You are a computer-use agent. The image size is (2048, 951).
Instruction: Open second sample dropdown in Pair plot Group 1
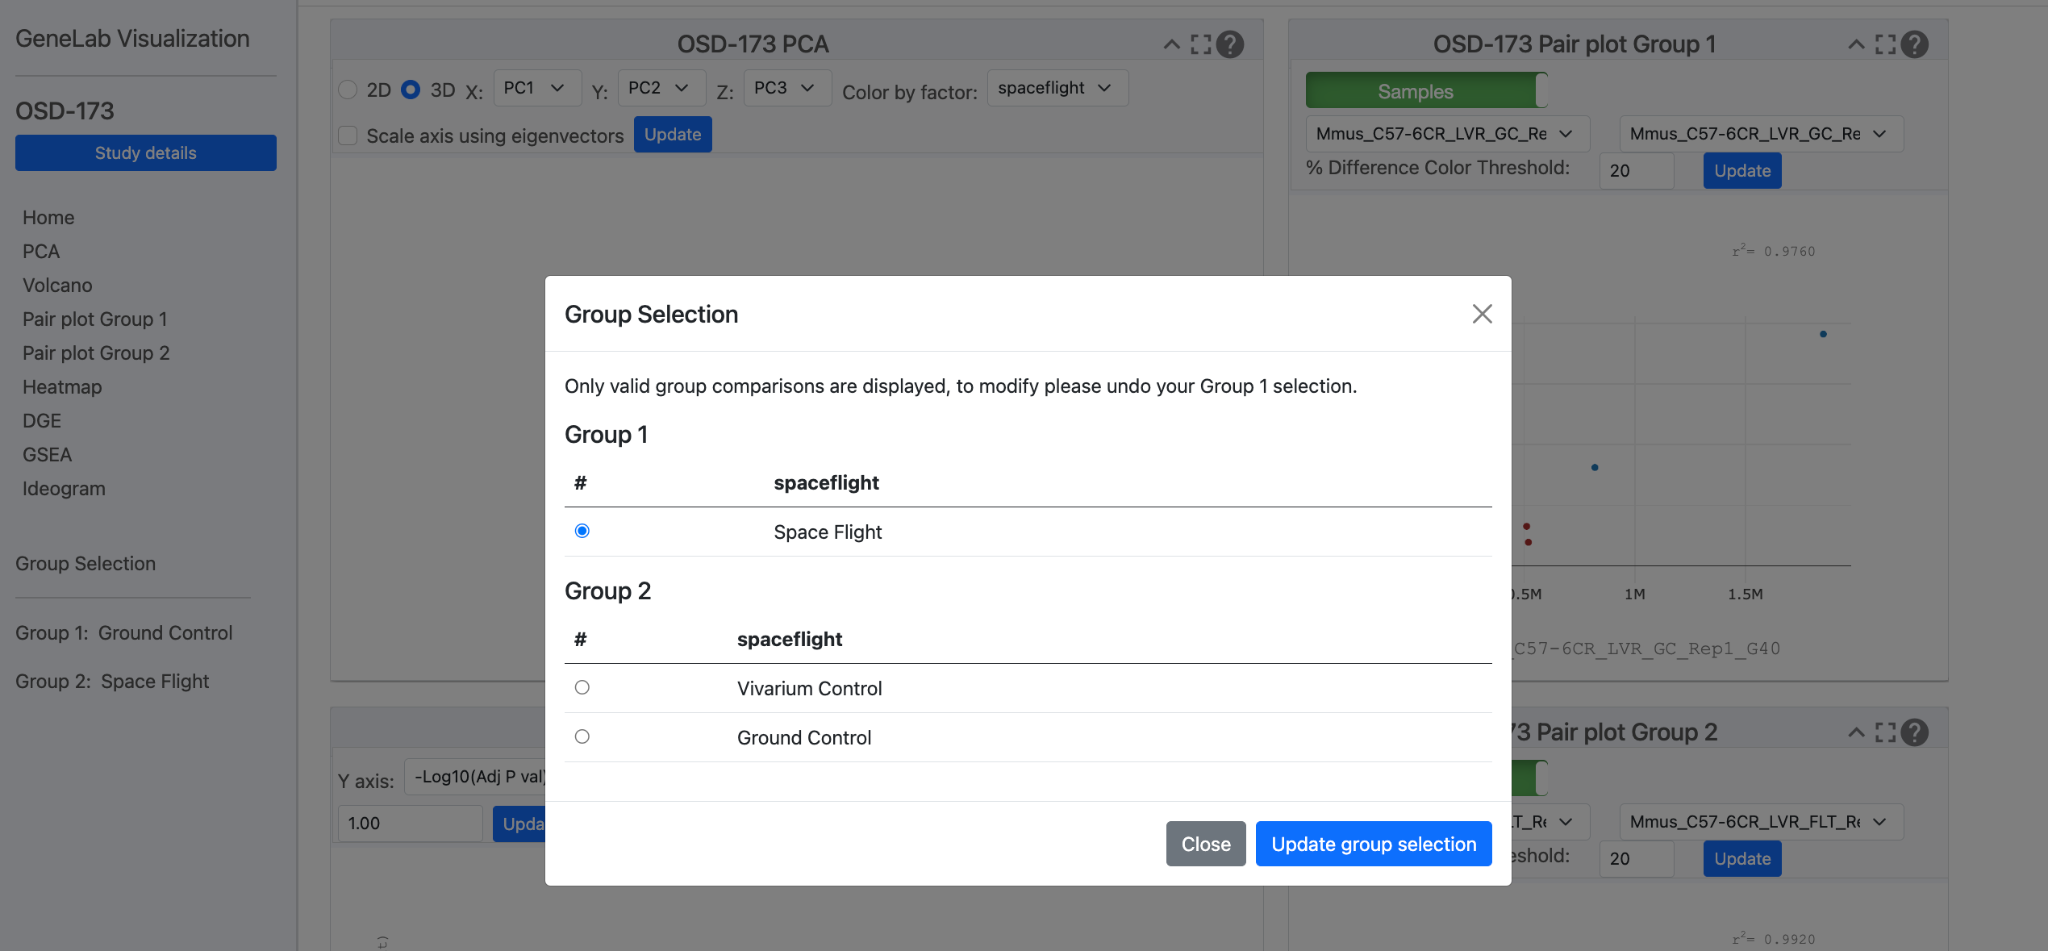(1761, 134)
